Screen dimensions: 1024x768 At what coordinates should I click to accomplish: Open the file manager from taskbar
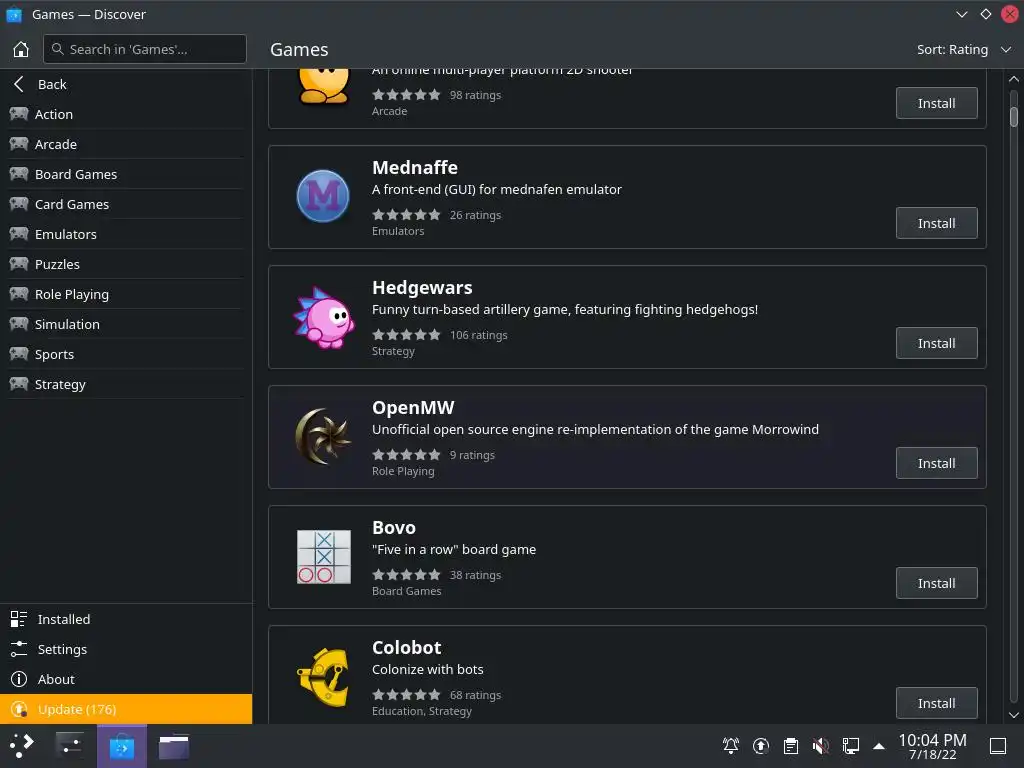pyautogui.click(x=174, y=746)
